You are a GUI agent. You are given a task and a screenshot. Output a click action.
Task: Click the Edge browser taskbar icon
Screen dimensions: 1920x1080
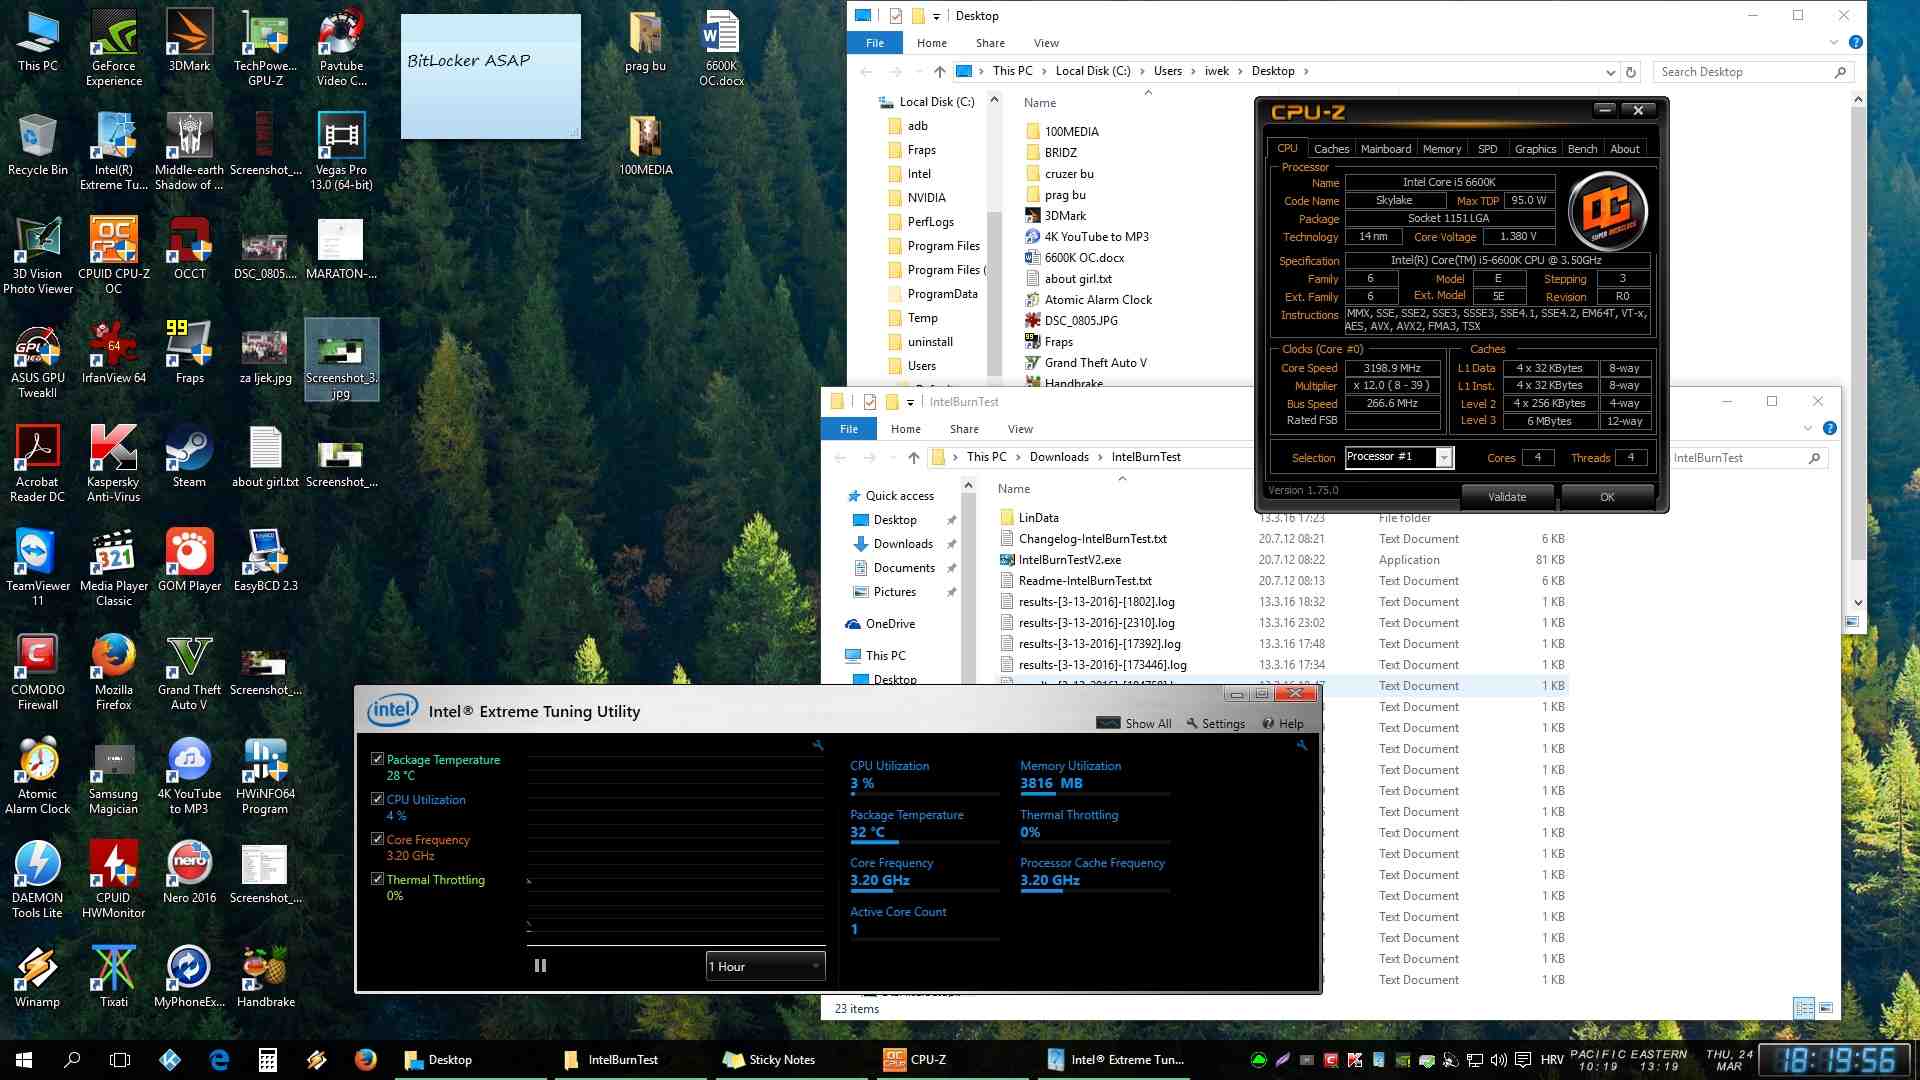(x=219, y=1060)
